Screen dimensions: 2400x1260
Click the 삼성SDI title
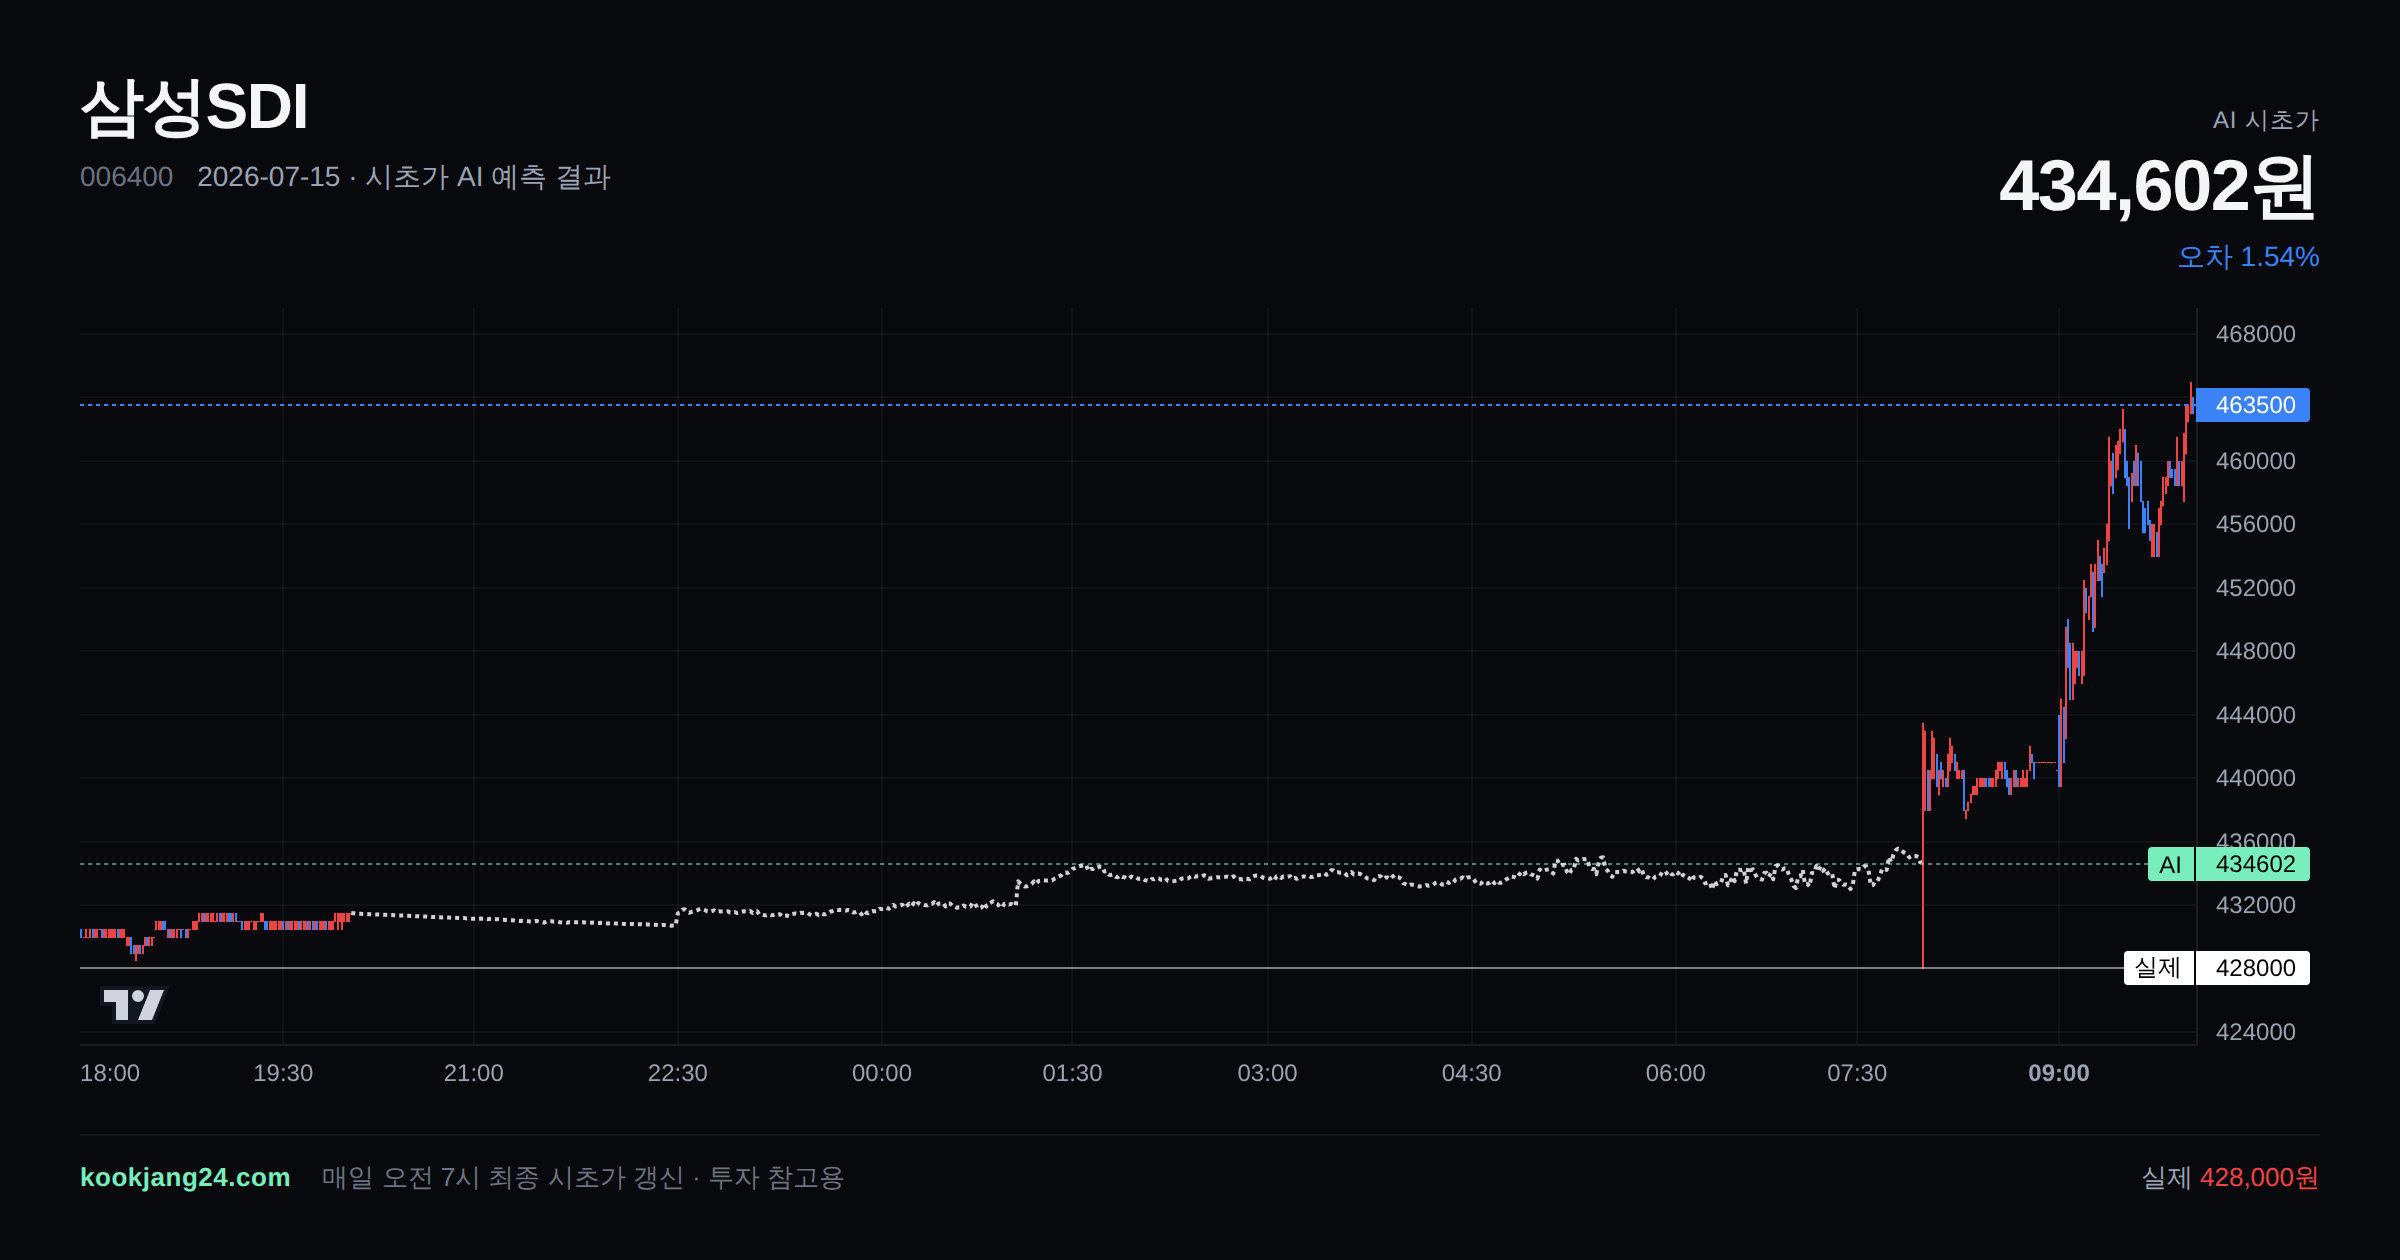pos(194,108)
